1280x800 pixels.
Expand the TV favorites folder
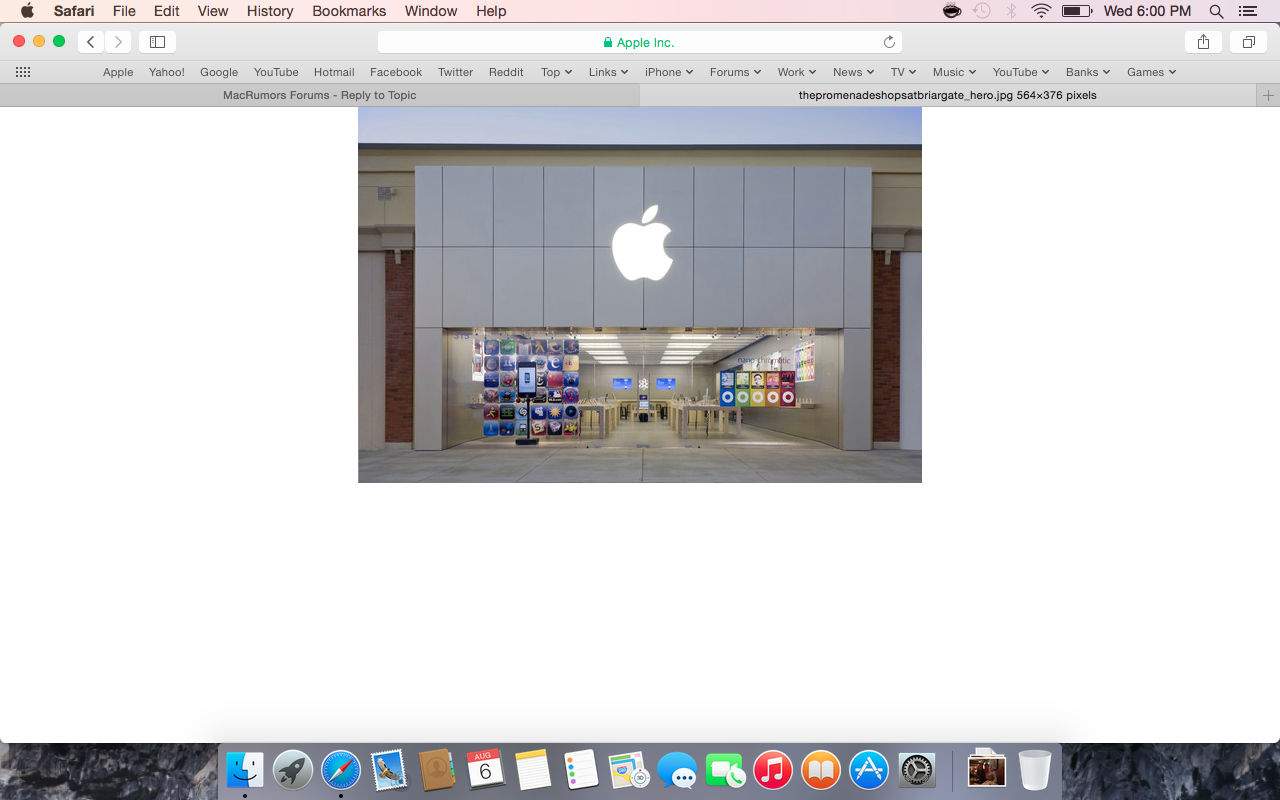click(x=903, y=72)
